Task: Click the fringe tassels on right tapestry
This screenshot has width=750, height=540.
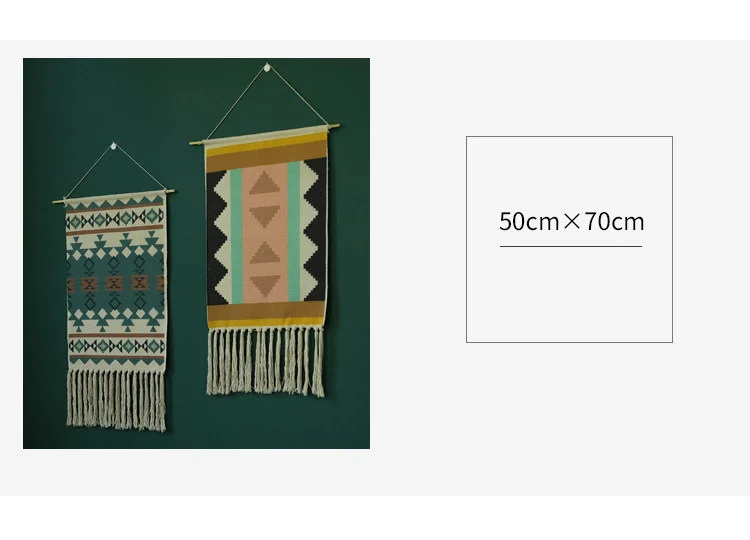Action: tap(265, 361)
